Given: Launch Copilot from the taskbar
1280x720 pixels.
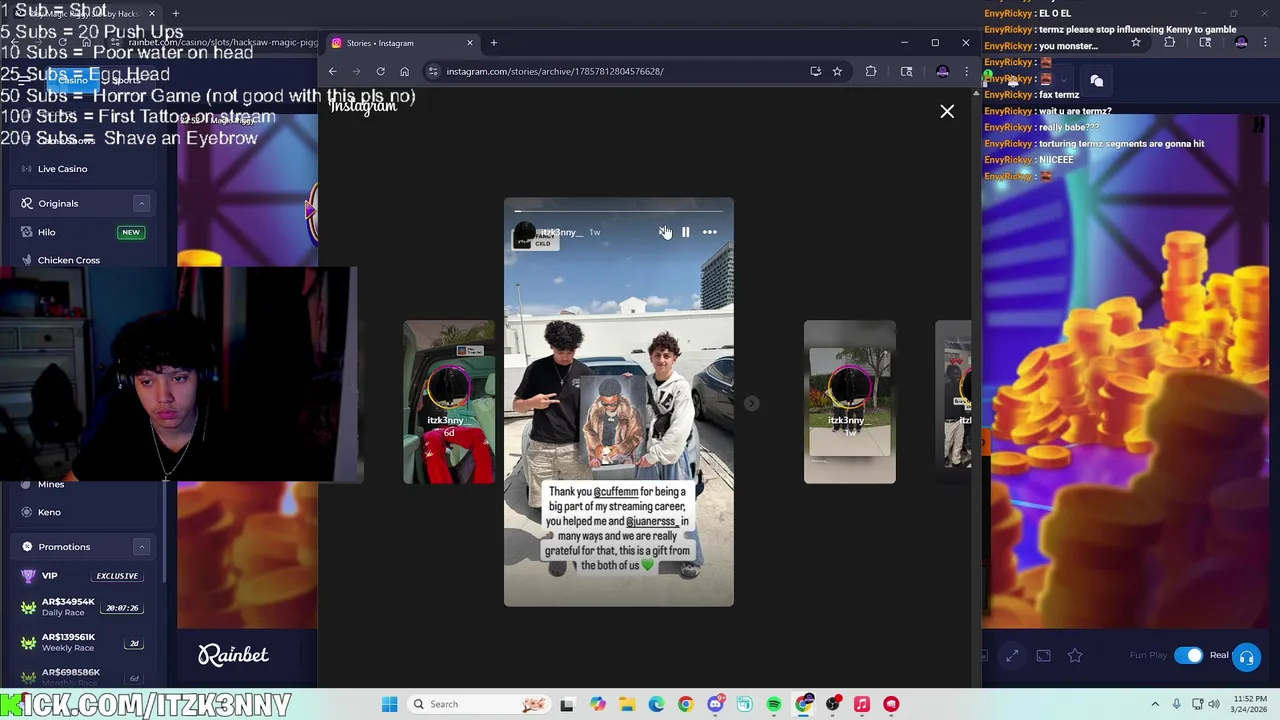Looking at the screenshot, I should [x=597, y=704].
